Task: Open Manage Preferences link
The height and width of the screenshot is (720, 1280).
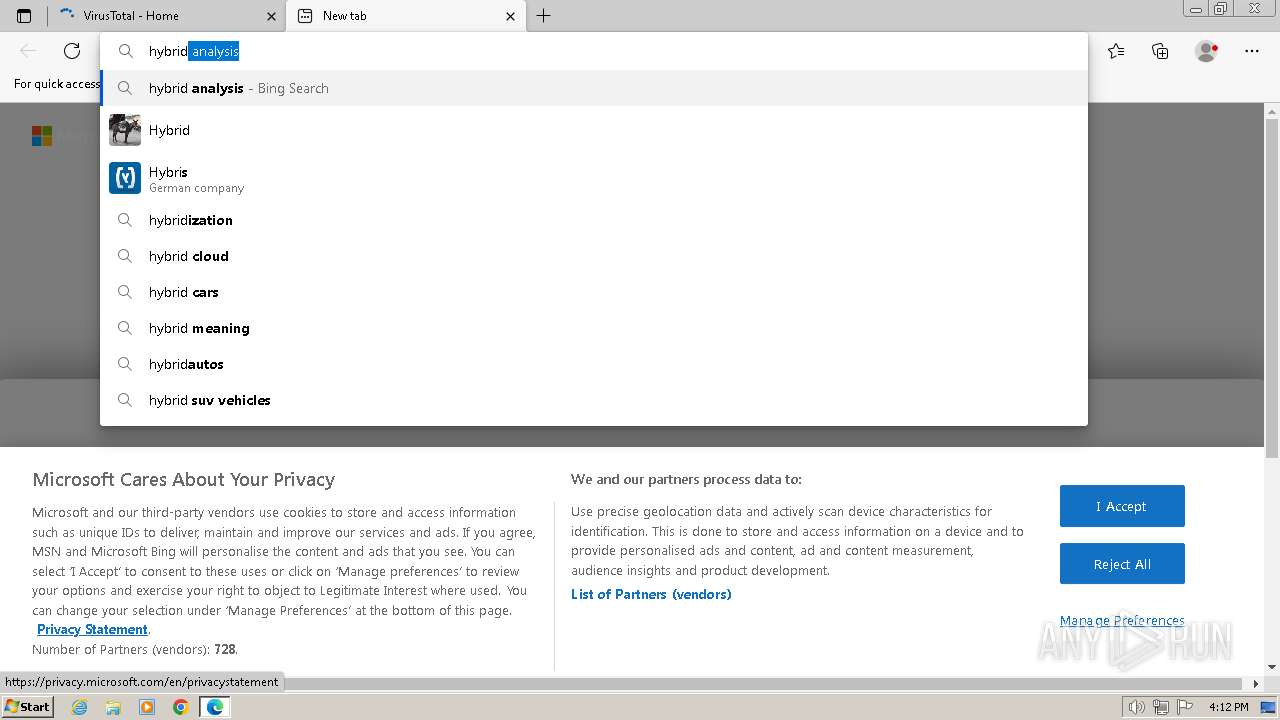Action: 1122,621
